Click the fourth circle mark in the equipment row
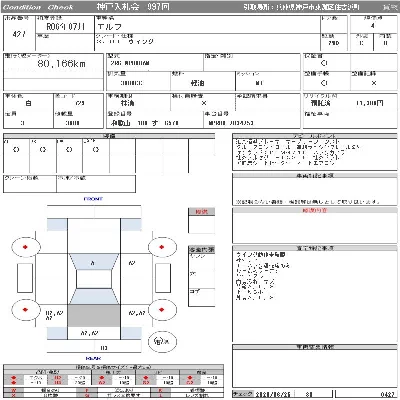 click(x=96, y=150)
